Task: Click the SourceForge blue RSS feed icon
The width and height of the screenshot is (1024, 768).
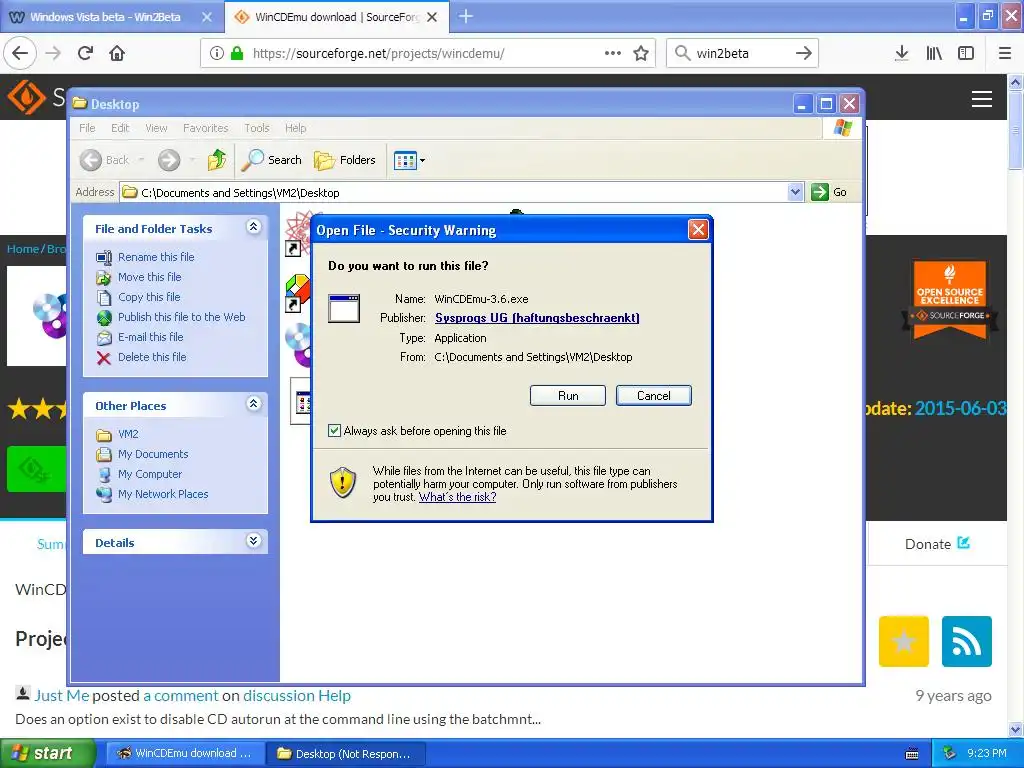Action: click(x=967, y=641)
